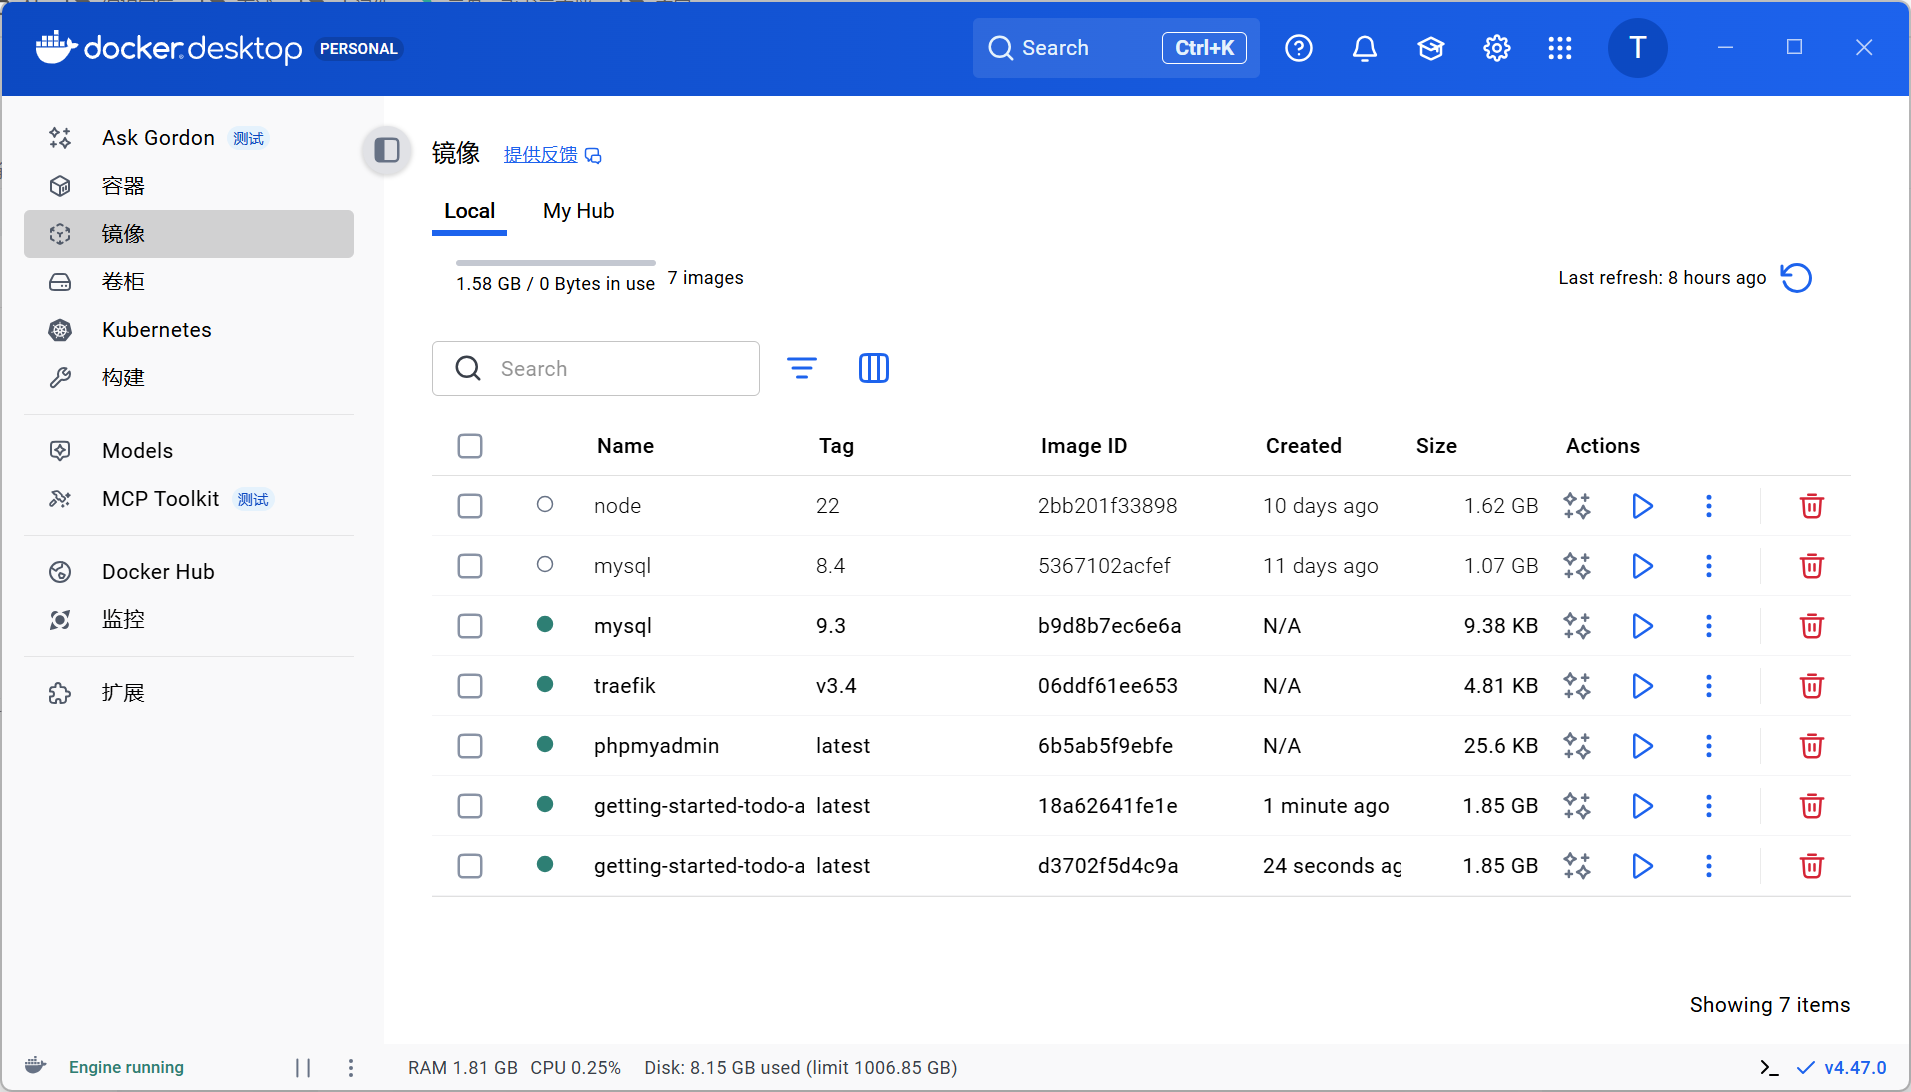Sort the table by Created column

click(1303, 446)
